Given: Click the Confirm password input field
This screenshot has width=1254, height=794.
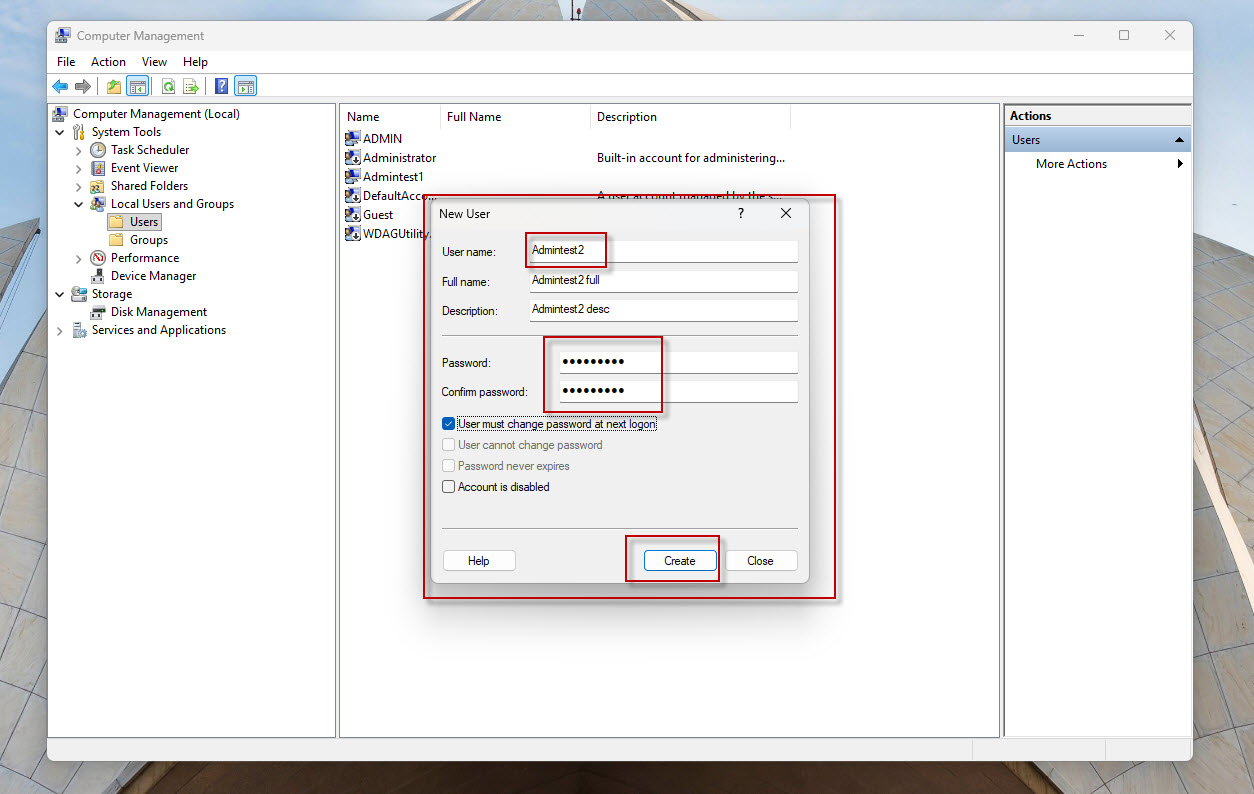Looking at the screenshot, I should [x=678, y=391].
